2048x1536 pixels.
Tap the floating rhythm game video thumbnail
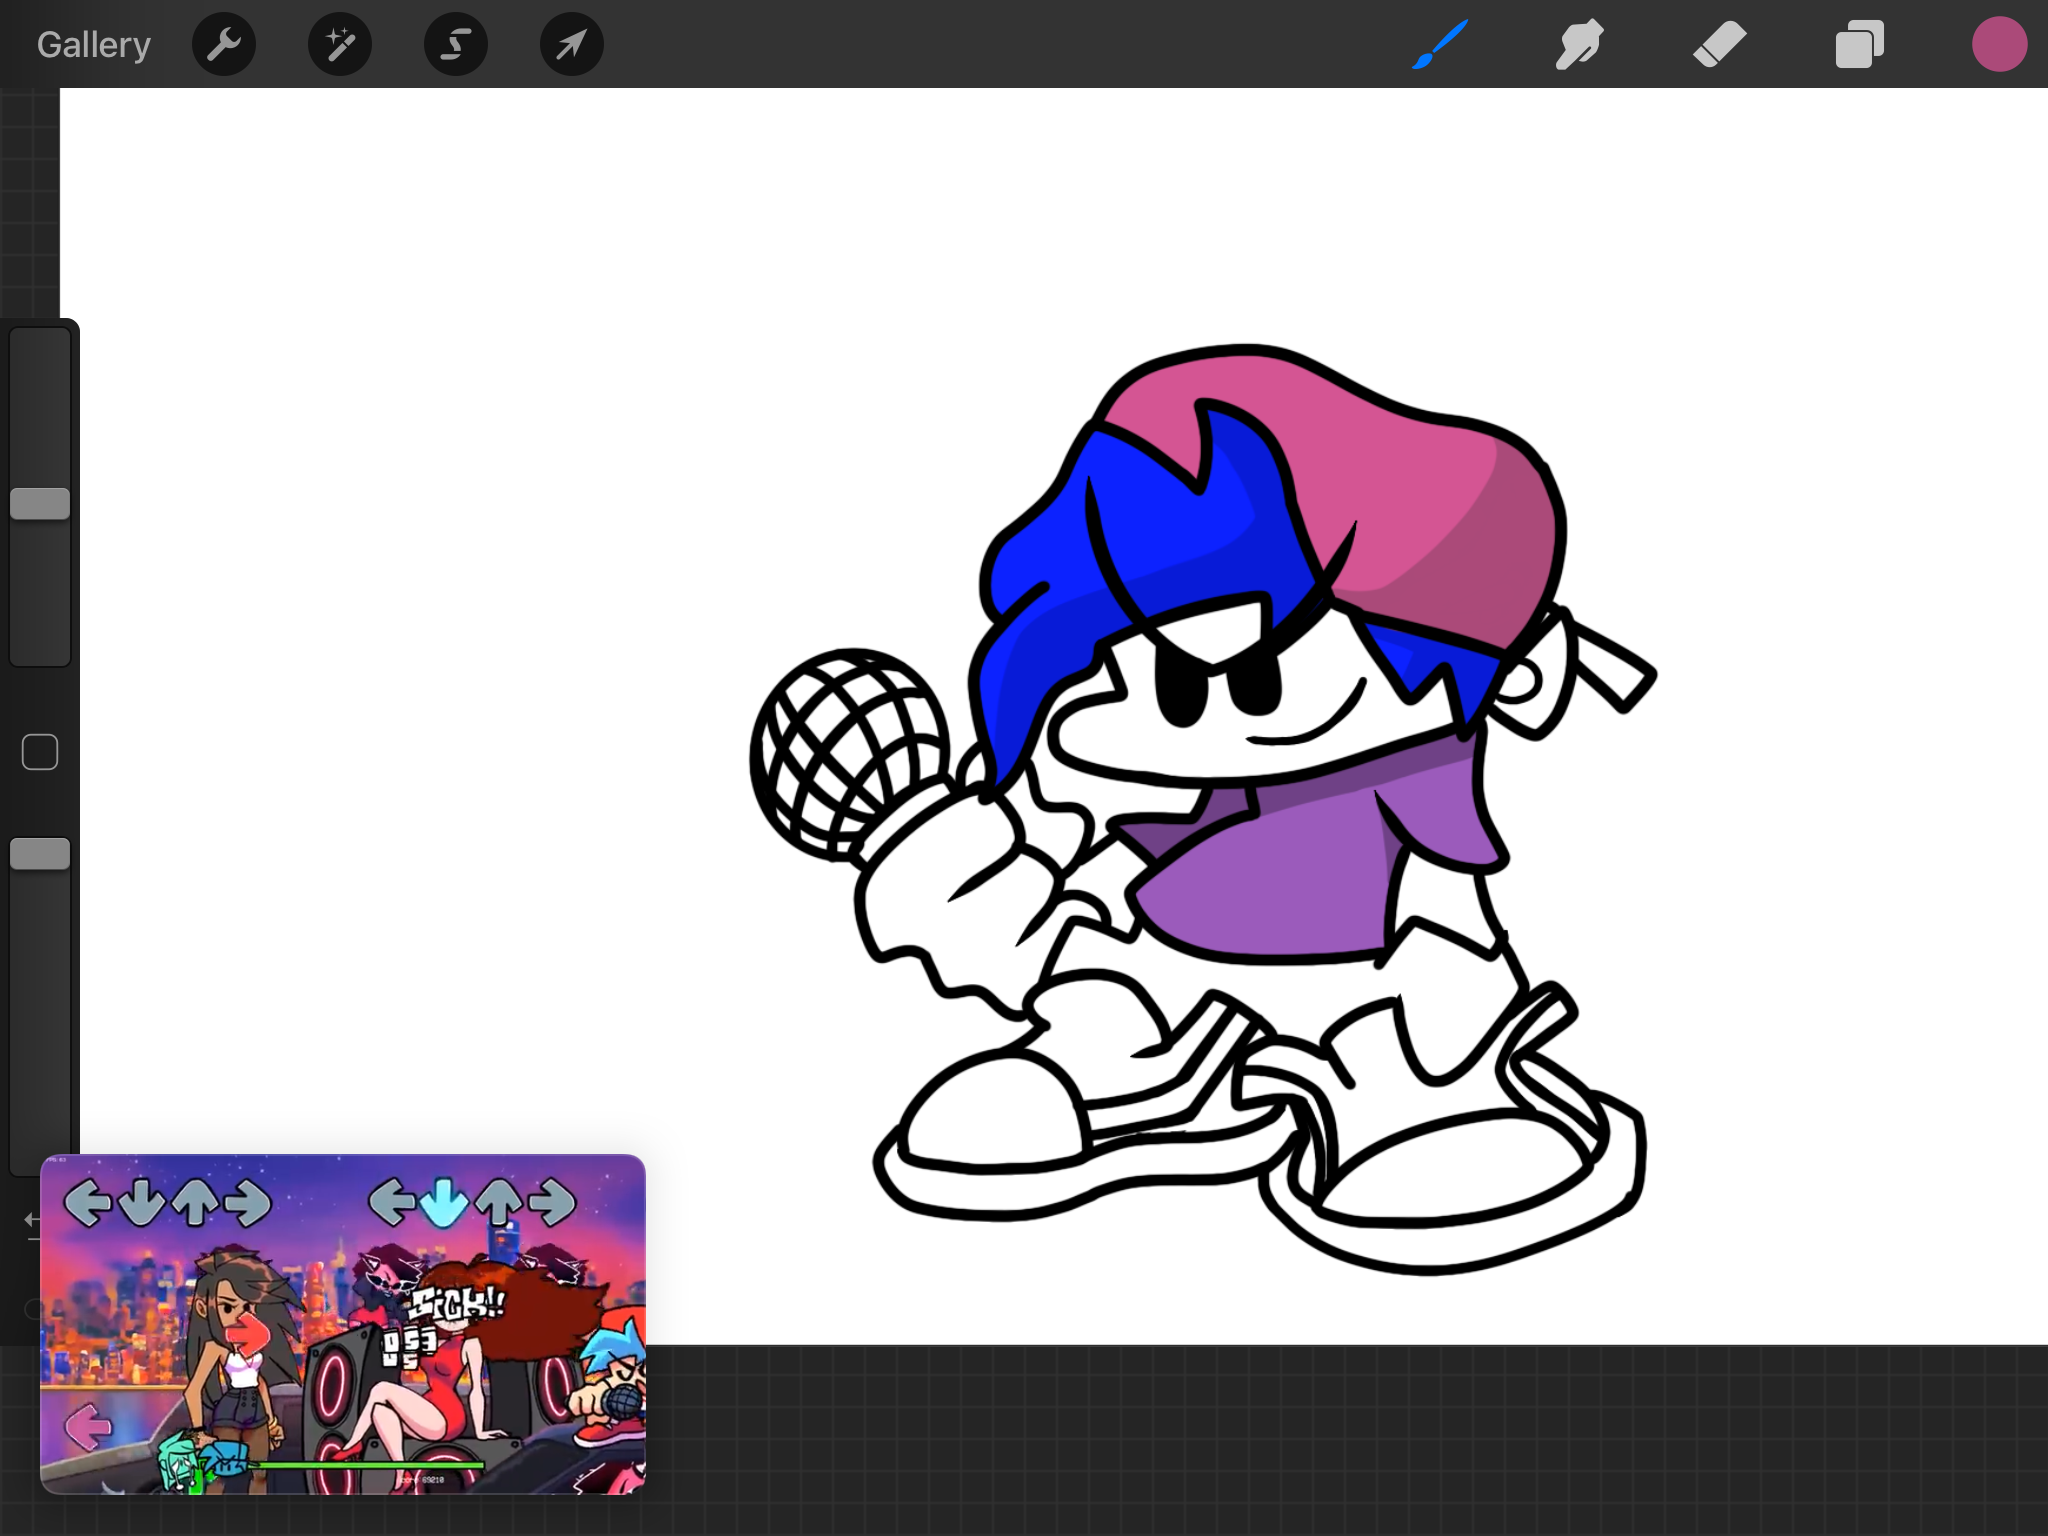coord(342,1324)
